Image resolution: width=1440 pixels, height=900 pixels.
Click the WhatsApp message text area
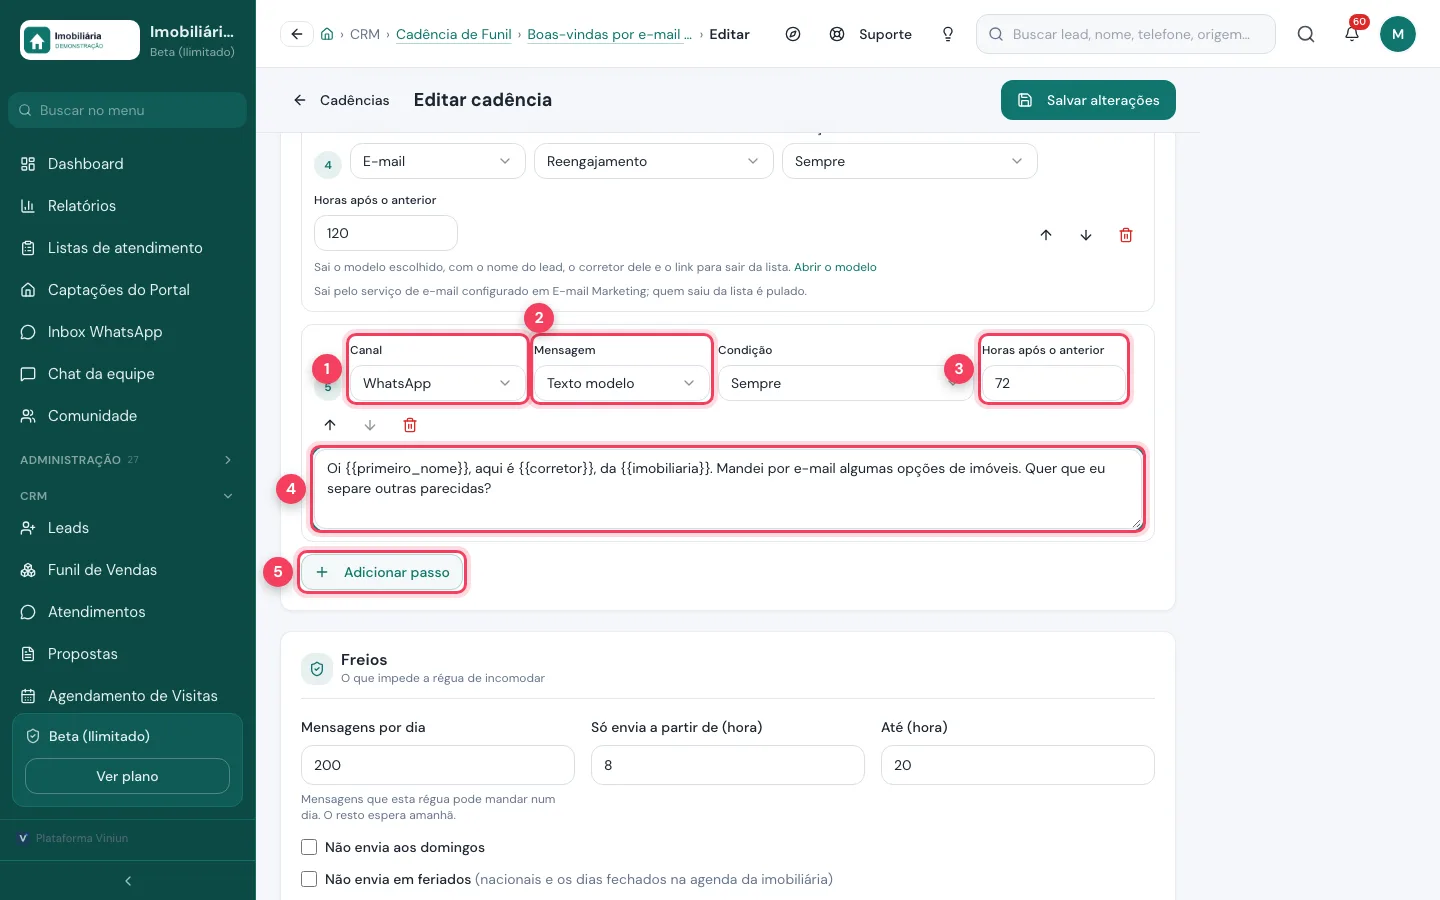coord(728,489)
